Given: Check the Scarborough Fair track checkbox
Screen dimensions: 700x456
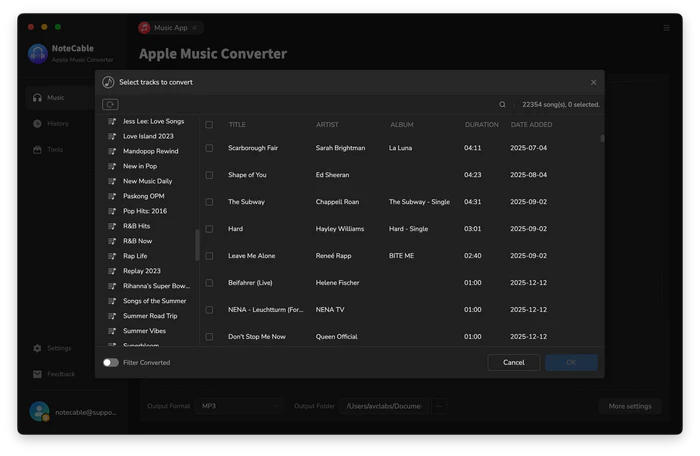Looking at the screenshot, I should coord(209,148).
